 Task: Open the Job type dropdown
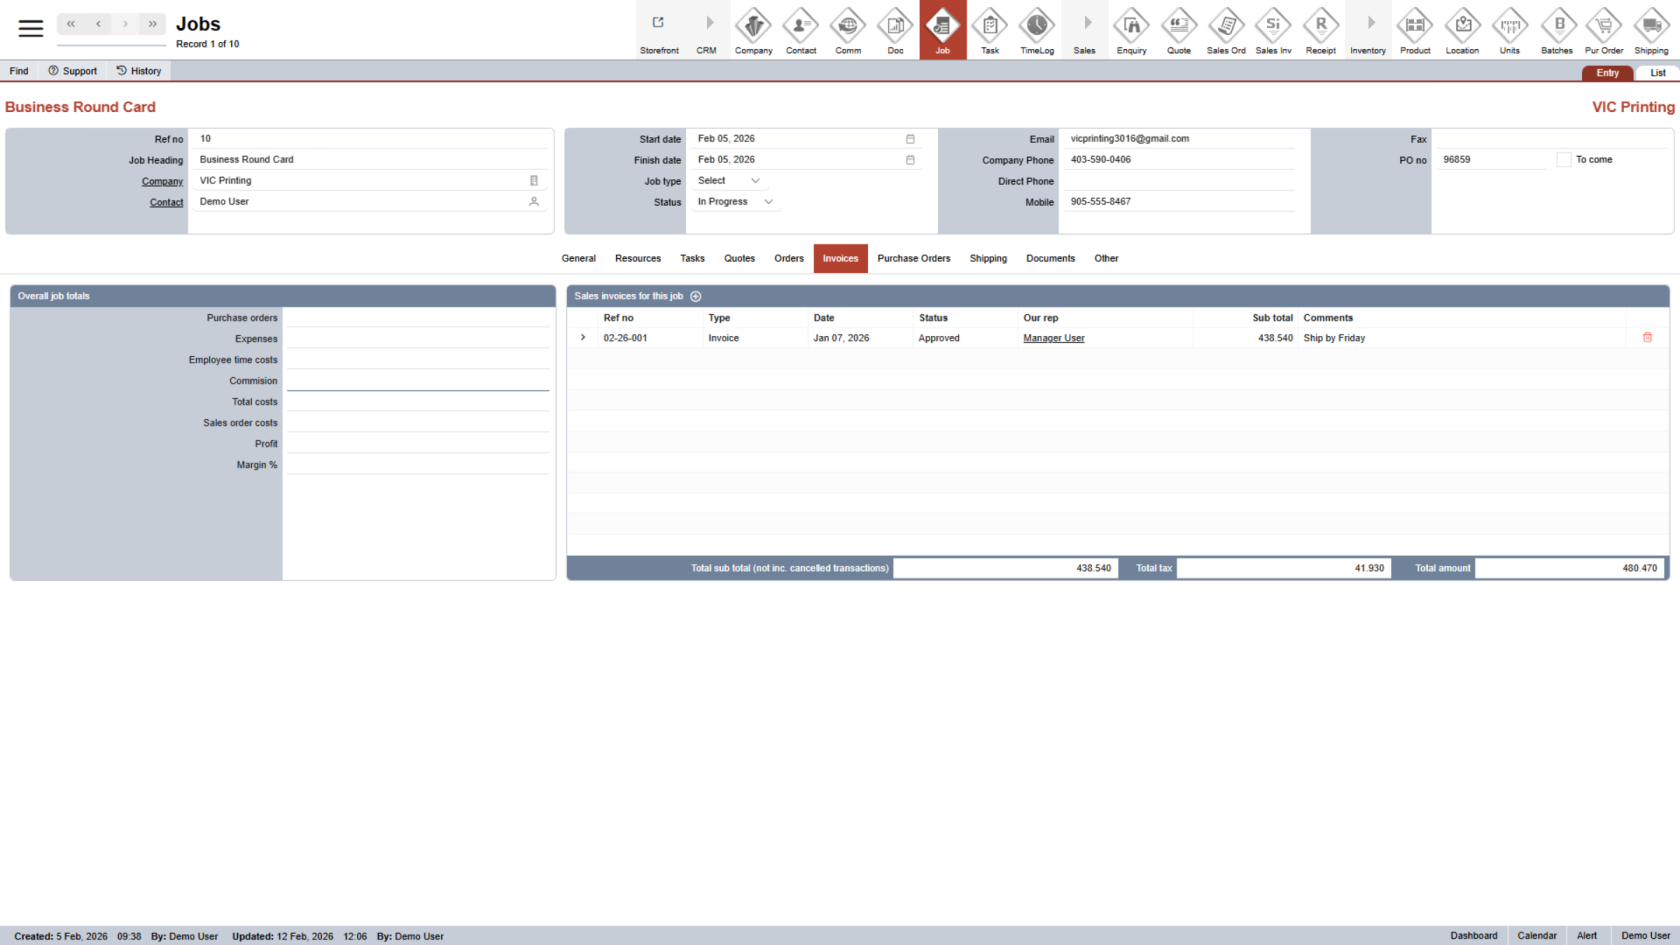729,181
